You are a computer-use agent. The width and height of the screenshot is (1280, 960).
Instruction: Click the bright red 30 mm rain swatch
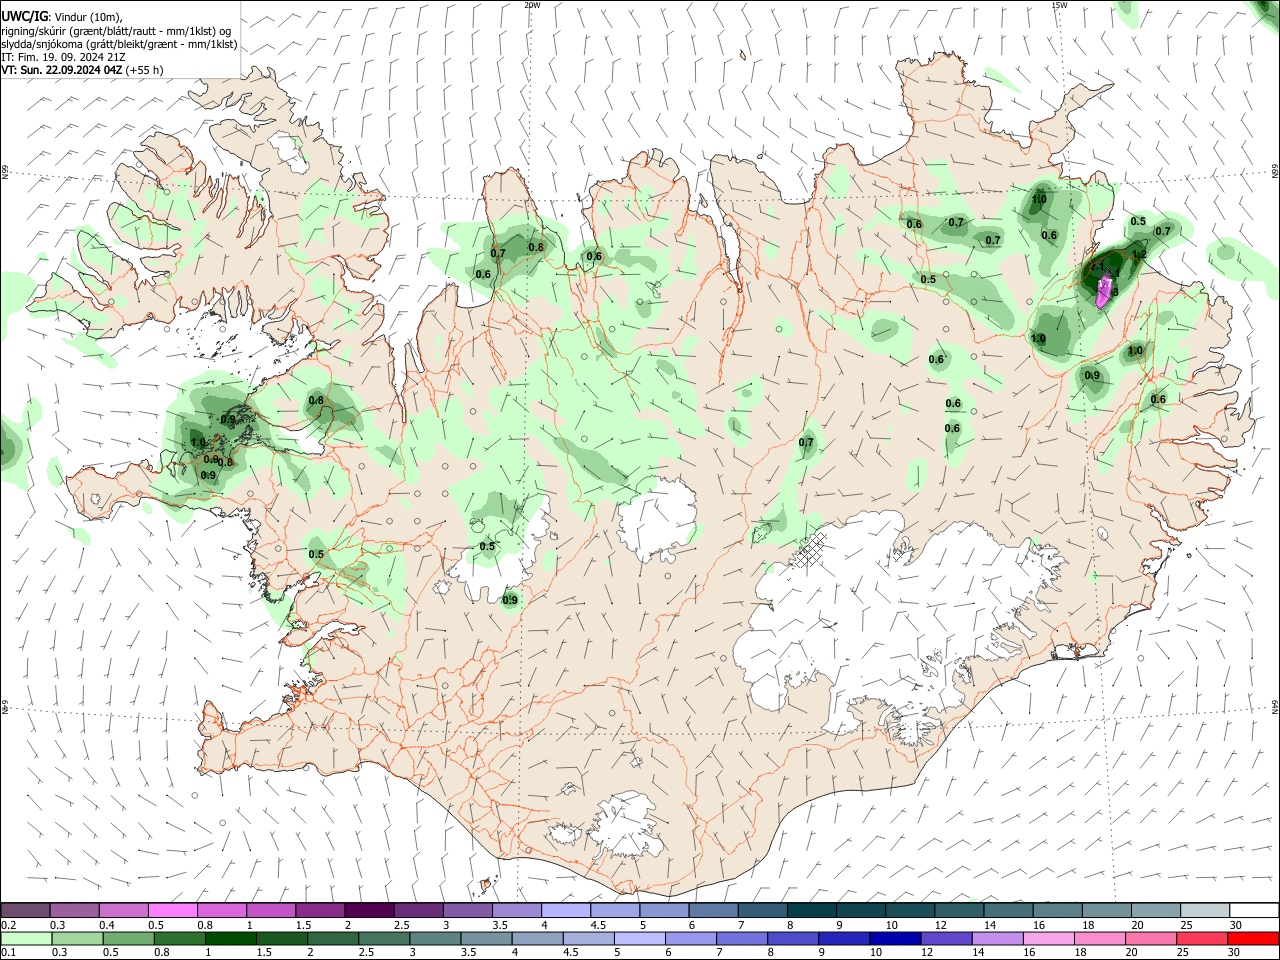pos(1253,939)
